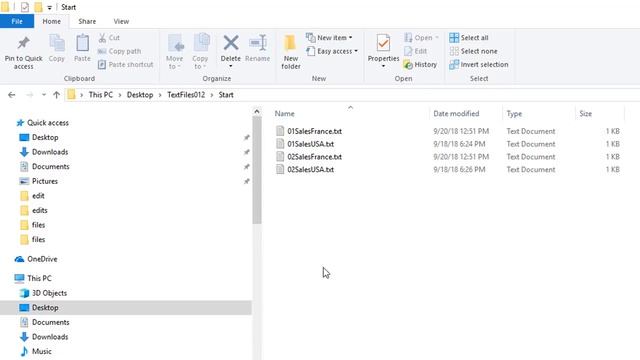640x360 pixels.
Task: Open the New item dropdown
Action: pyautogui.click(x=329, y=38)
